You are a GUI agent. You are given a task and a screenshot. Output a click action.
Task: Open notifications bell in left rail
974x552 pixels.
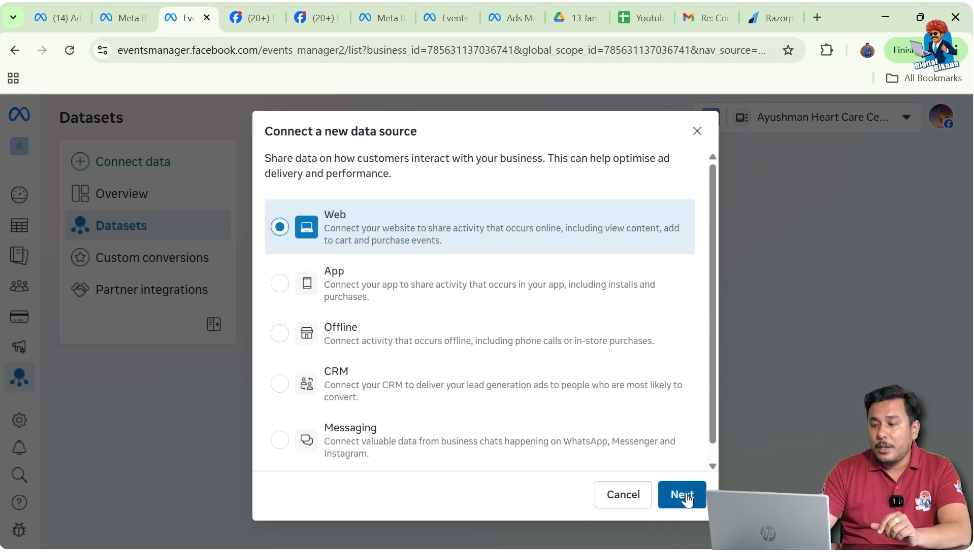(19, 448)
